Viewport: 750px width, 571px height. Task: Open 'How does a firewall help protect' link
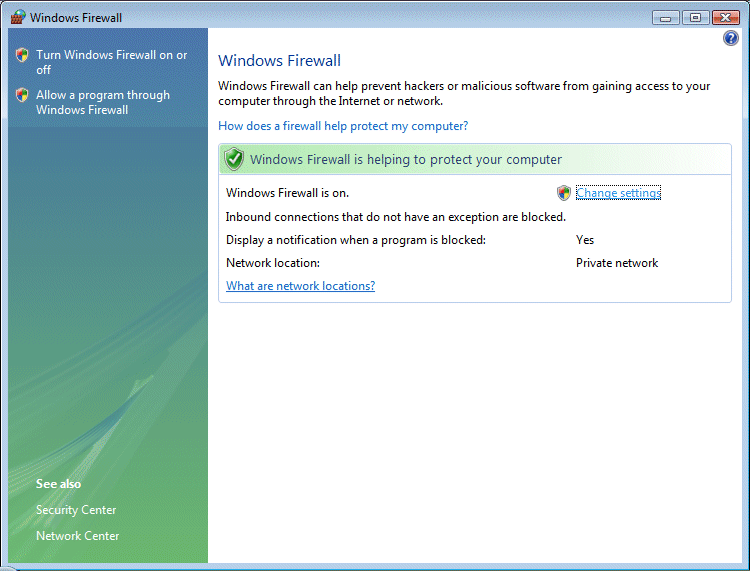pyautogui.click(x=343, y=126)
